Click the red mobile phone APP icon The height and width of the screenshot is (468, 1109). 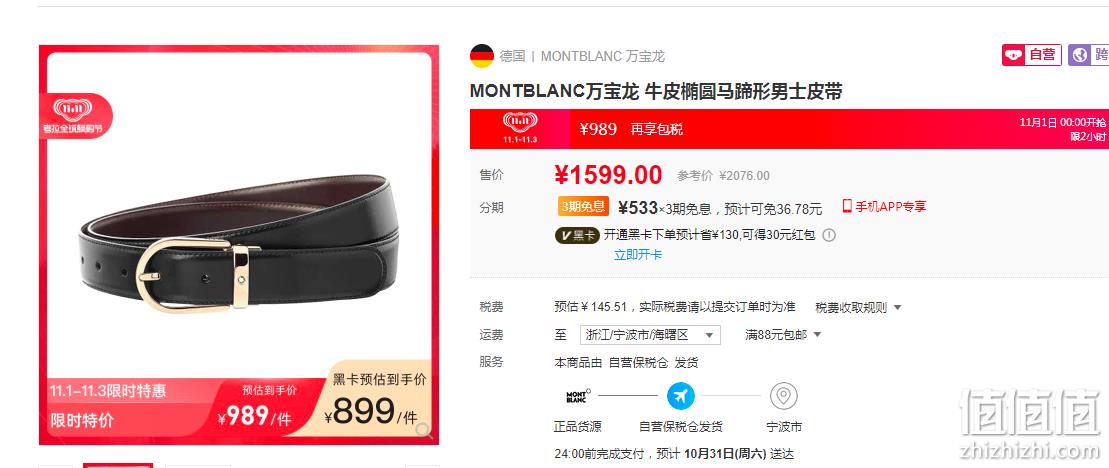click(x=847, y=206)
